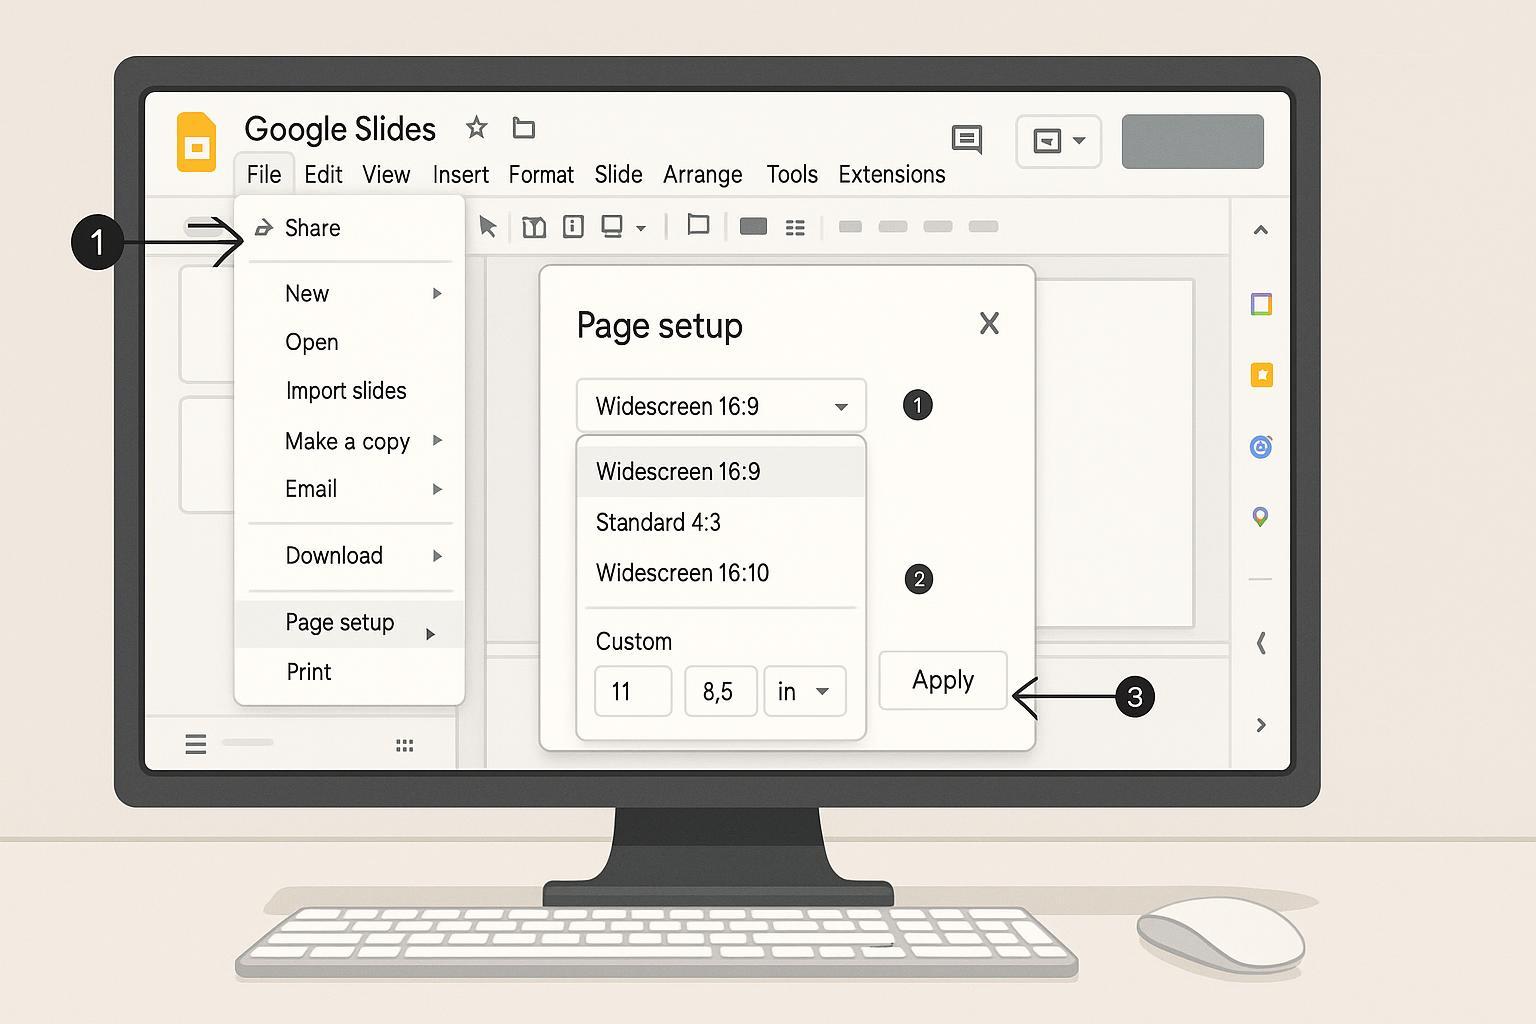Close the Page setup dialog
Screen dimensions: 1536x1024
pyautogui.click(x=988, y=323)
